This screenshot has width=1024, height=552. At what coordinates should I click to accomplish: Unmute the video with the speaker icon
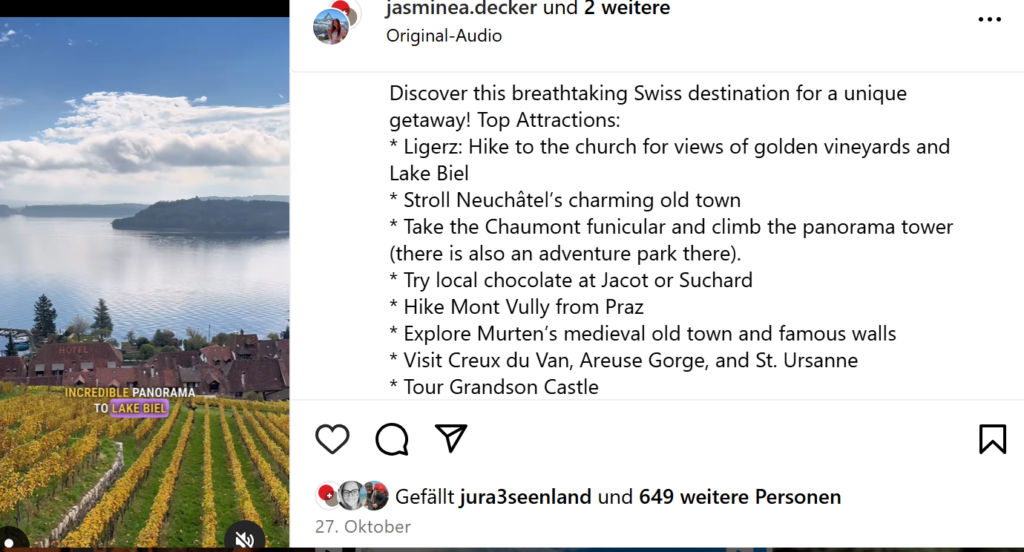245,539
